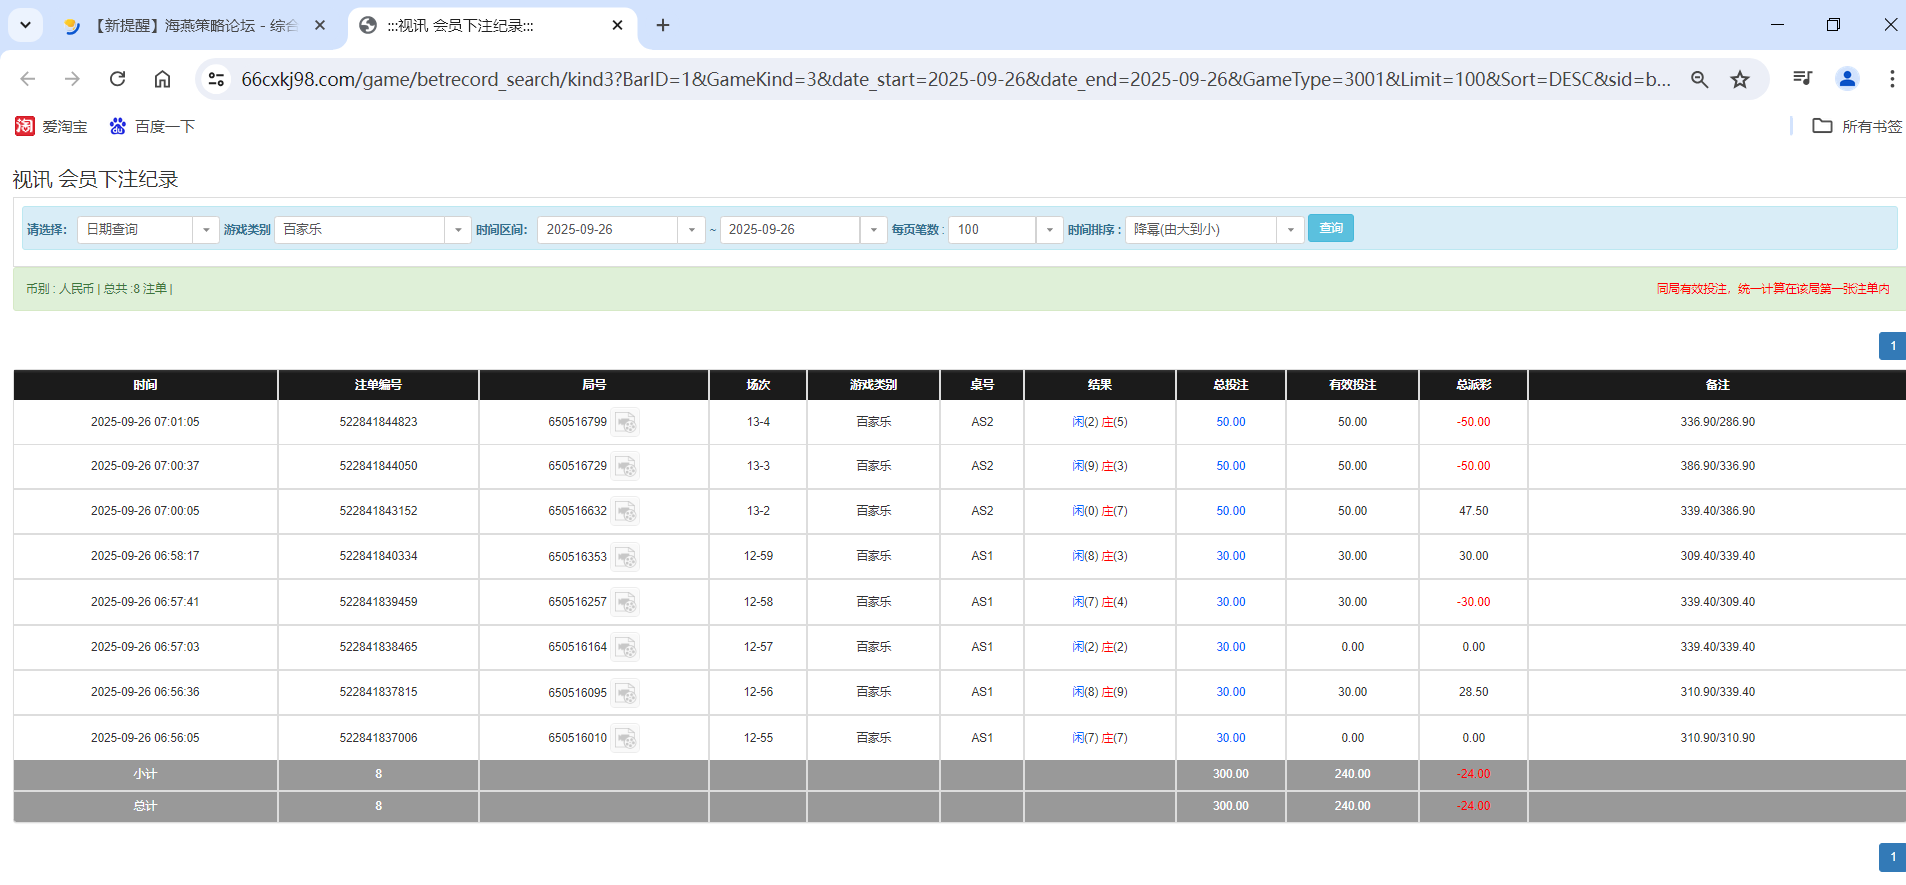Click the site information icon in address bar
This screenshot has width=1906, height=885.
[x=216, y=79]
